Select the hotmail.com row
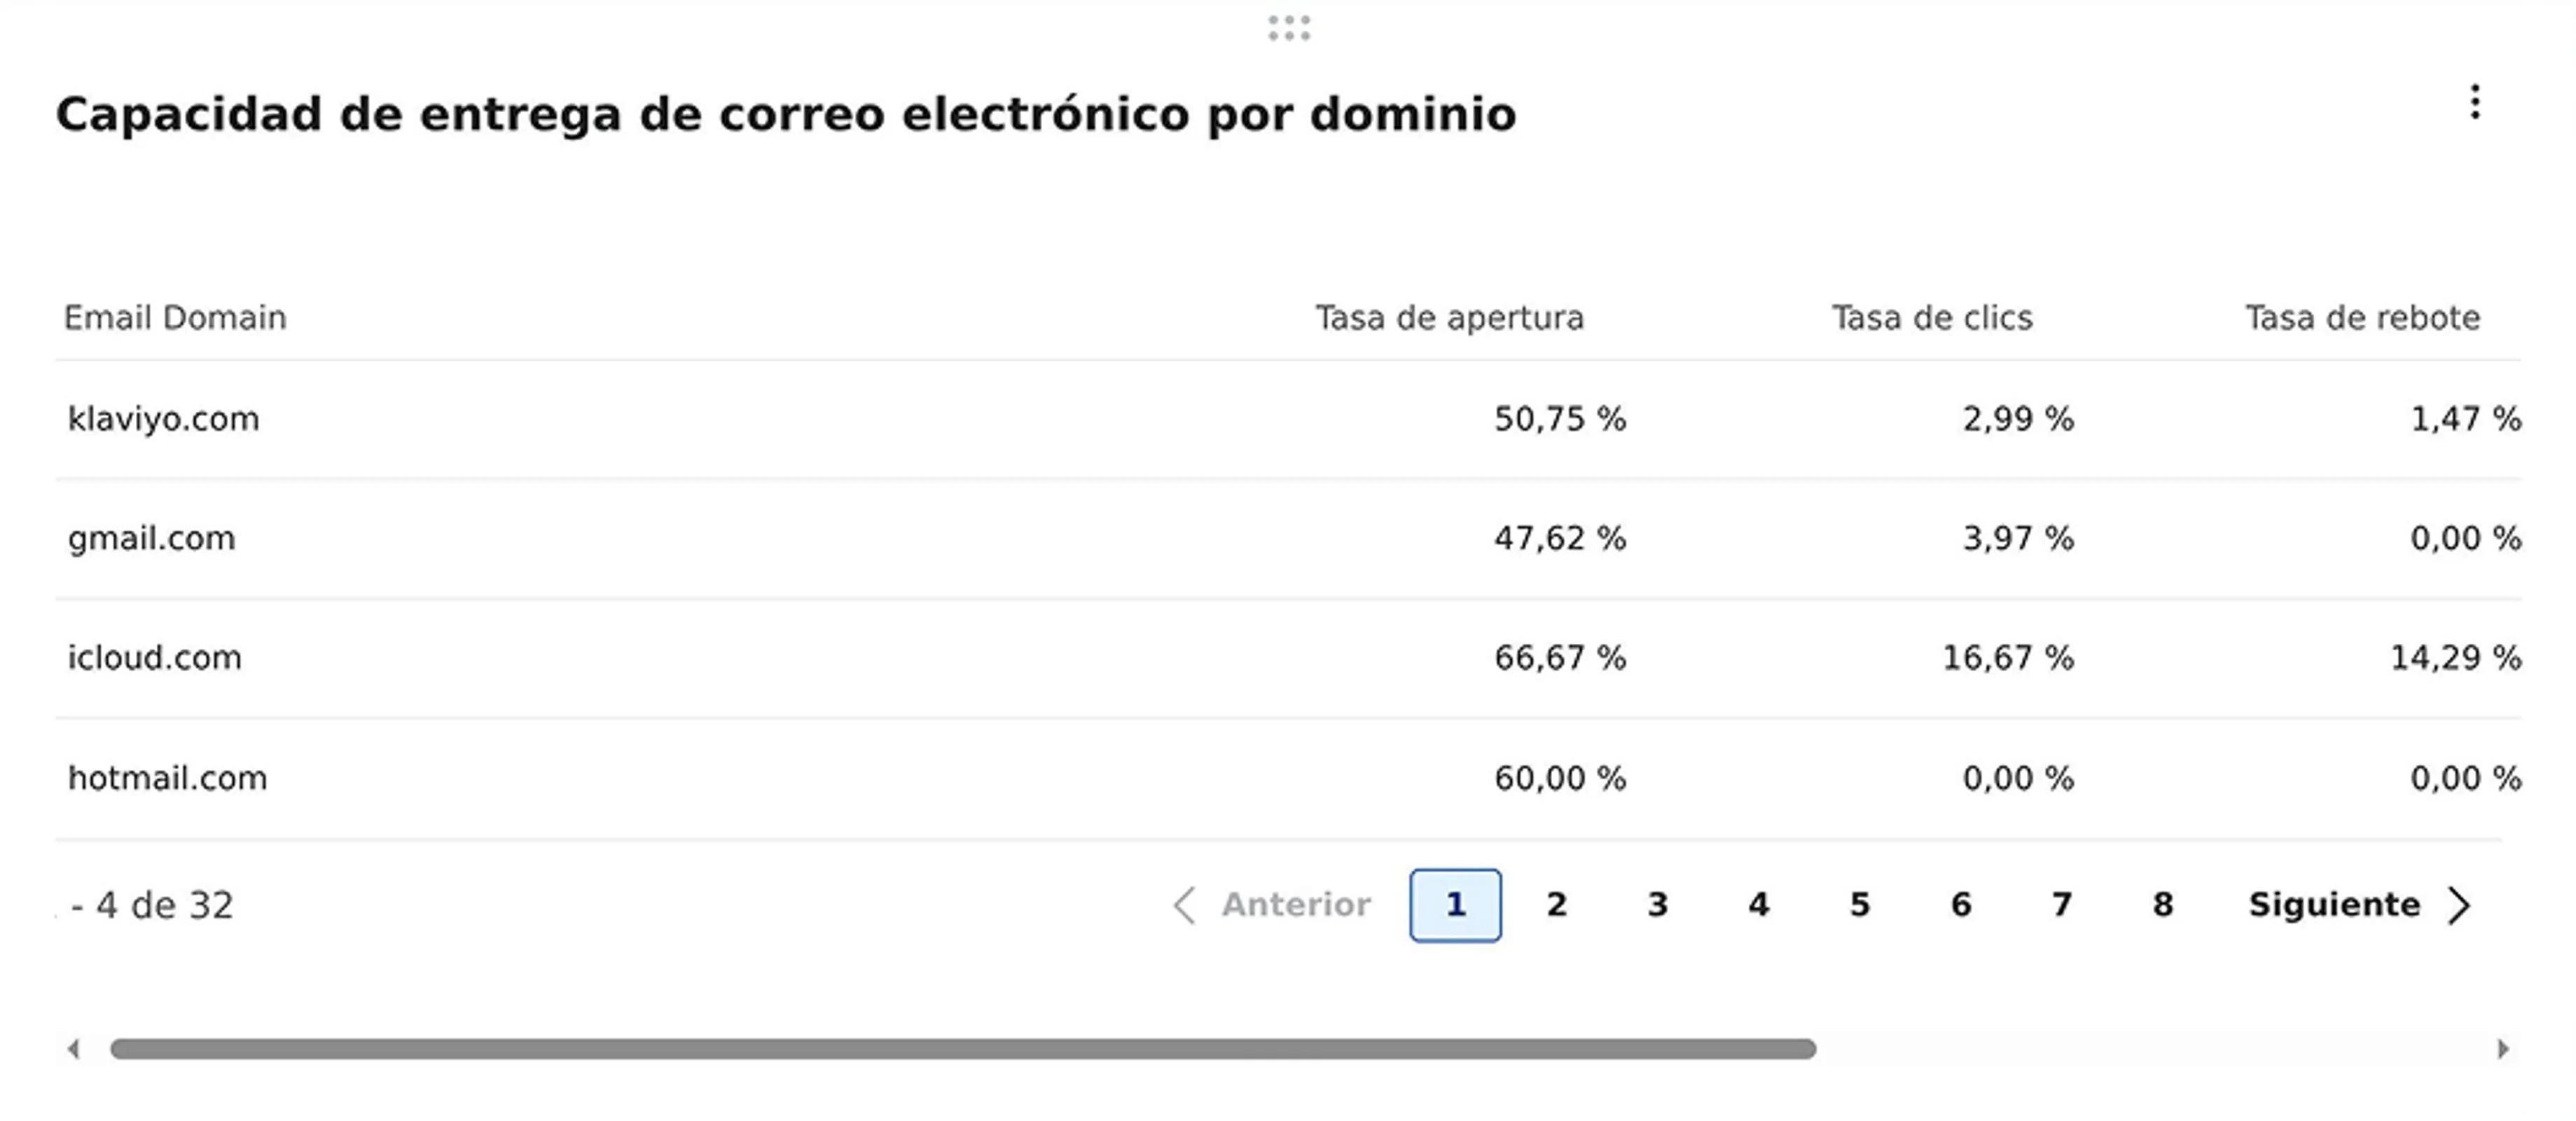This screenshot has height=1121, width=2576. 168,778
